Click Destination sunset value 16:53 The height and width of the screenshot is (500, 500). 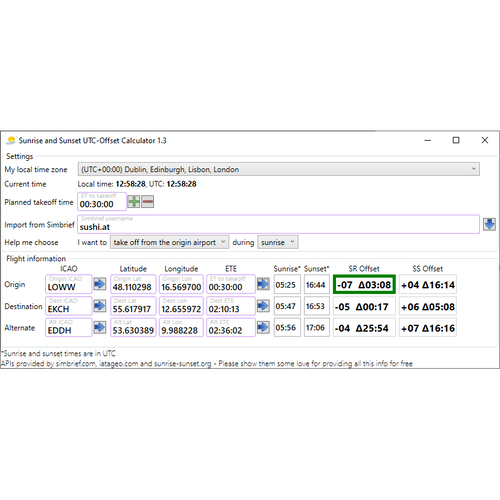pyautogui.click(x=316, y=306)
